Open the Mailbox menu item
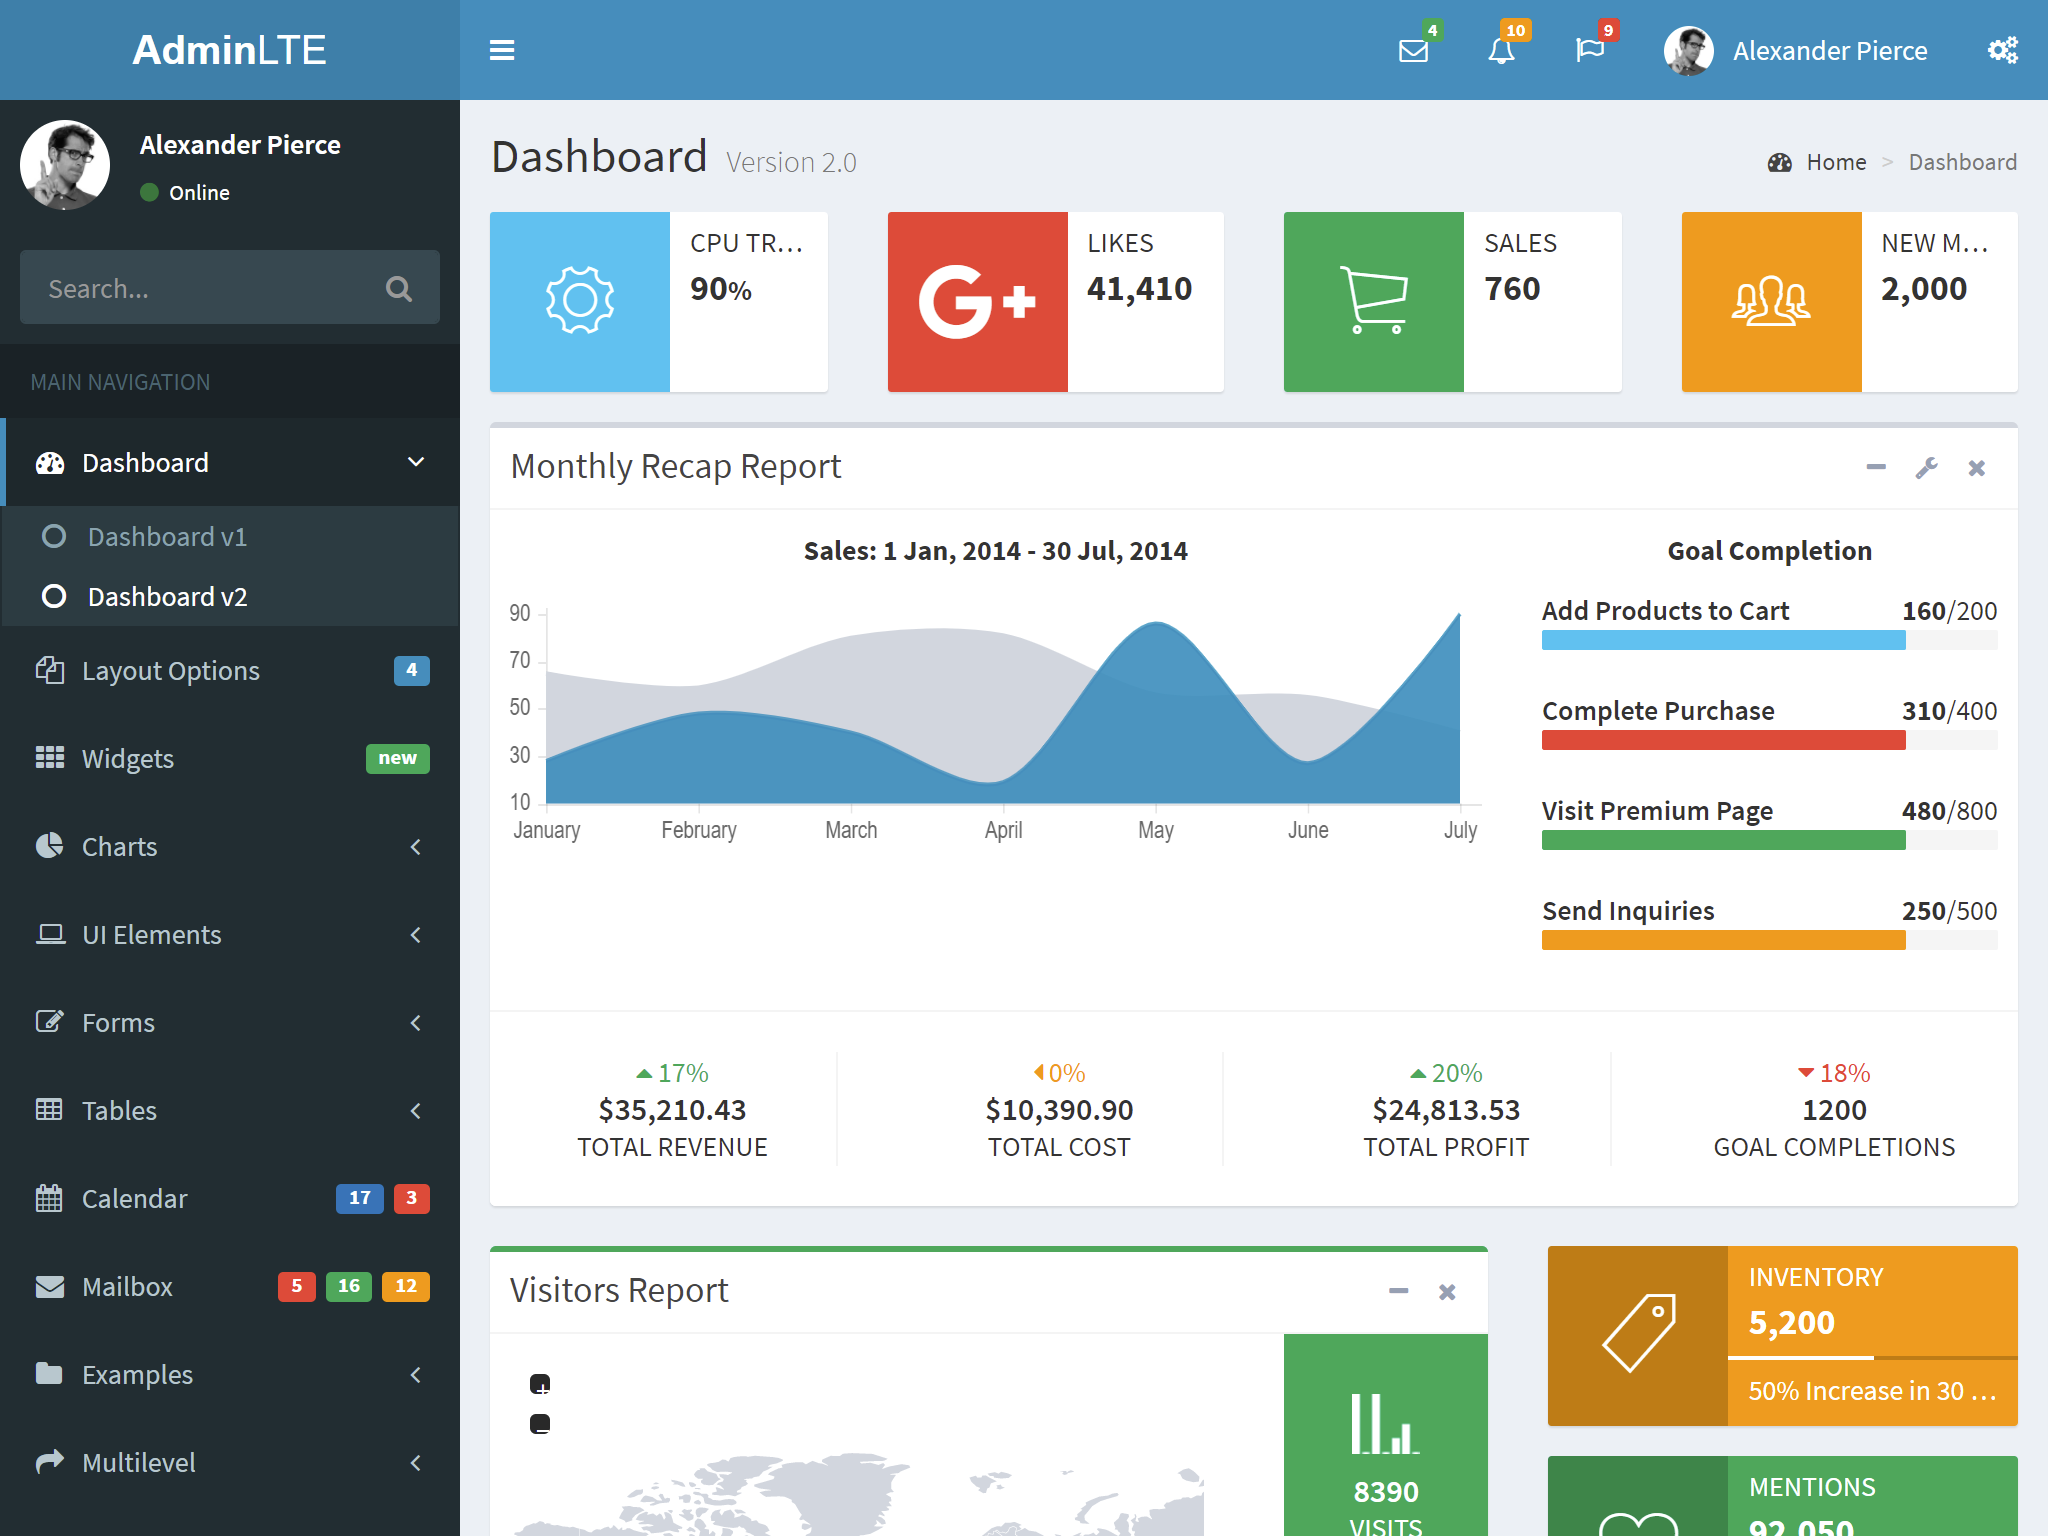 pos(230,1286)
